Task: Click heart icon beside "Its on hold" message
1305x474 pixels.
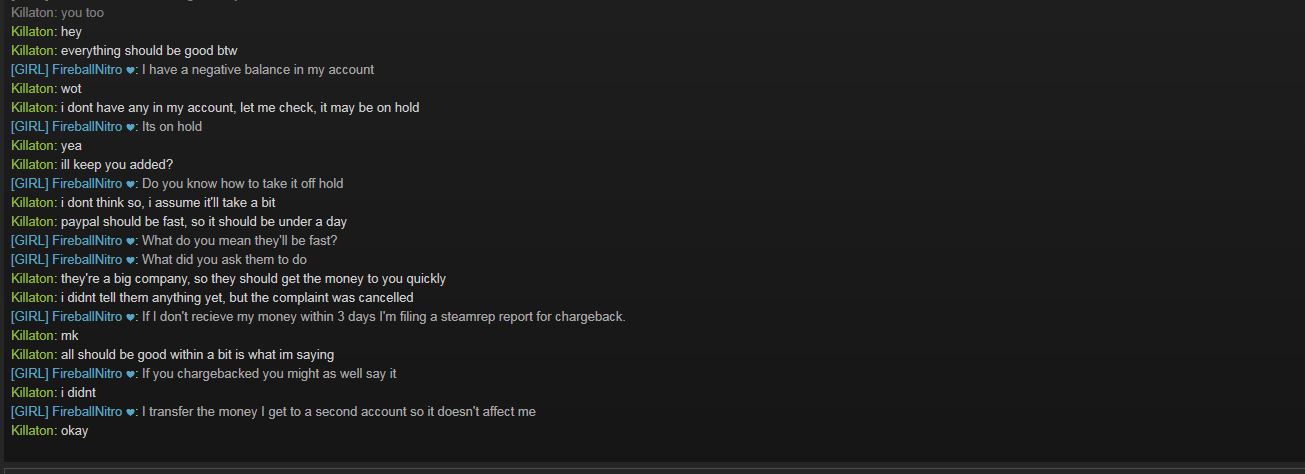Action: (131, 127)
